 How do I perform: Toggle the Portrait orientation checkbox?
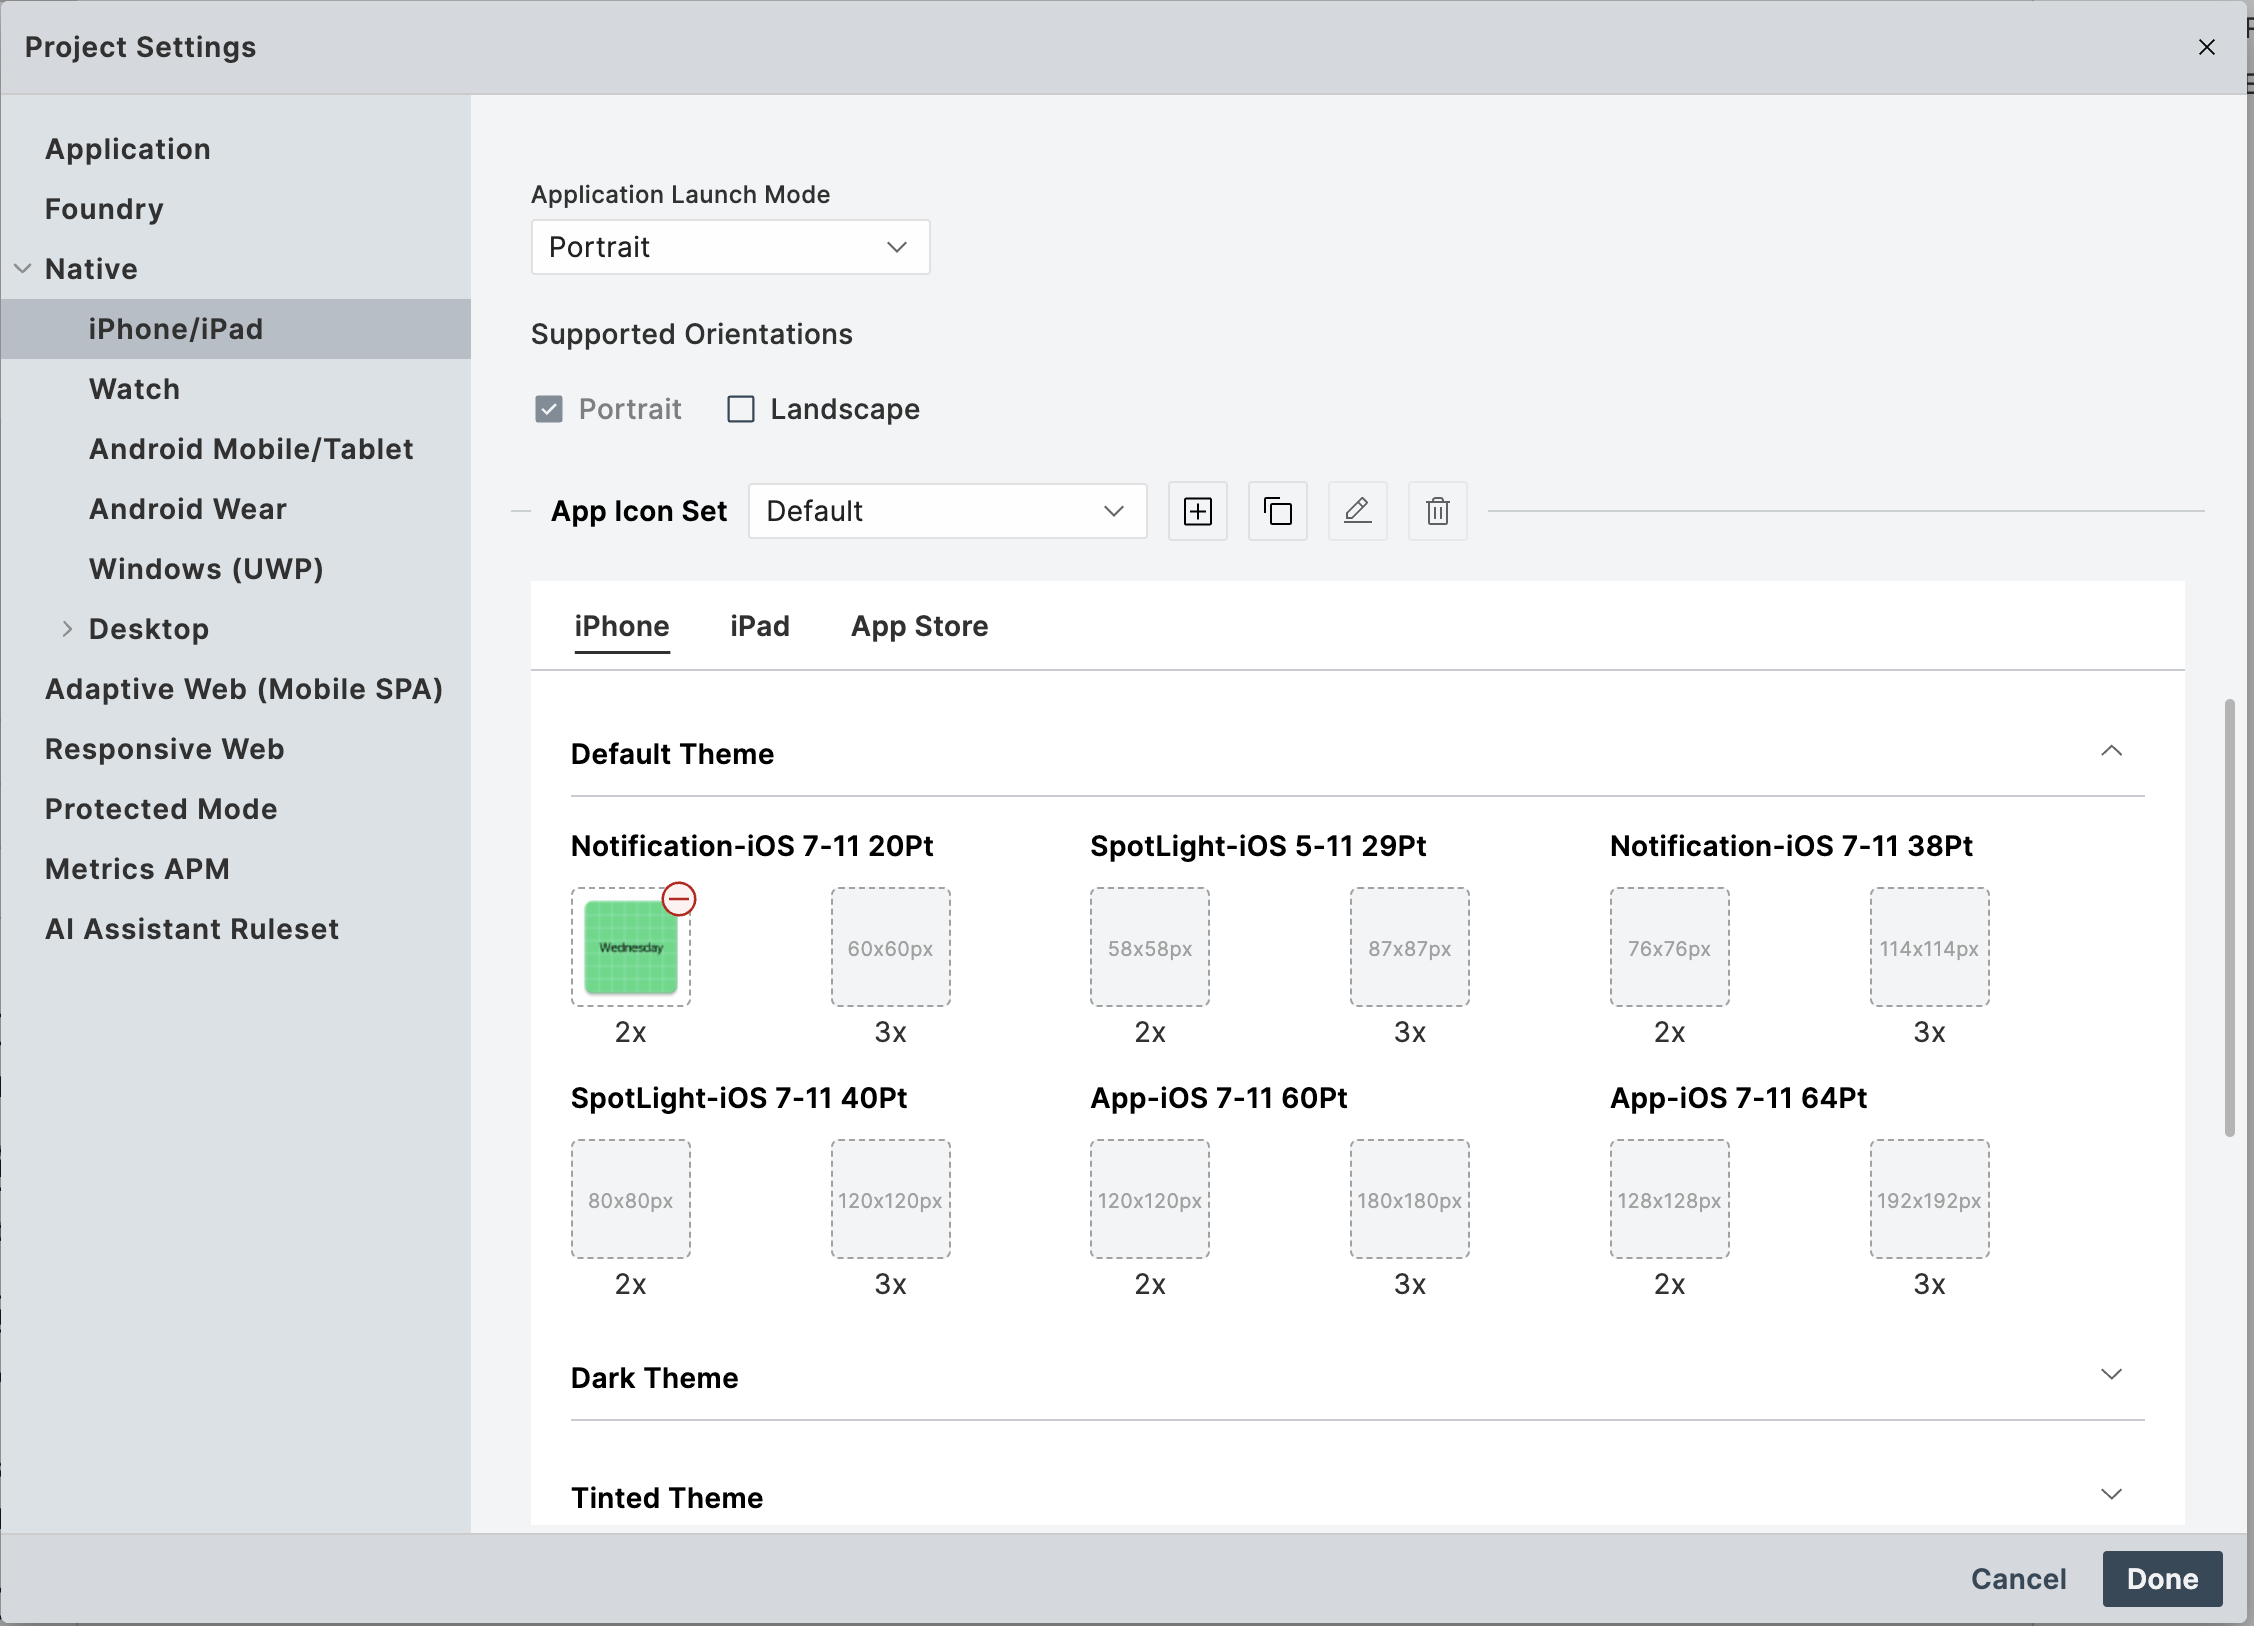[549, 409]
